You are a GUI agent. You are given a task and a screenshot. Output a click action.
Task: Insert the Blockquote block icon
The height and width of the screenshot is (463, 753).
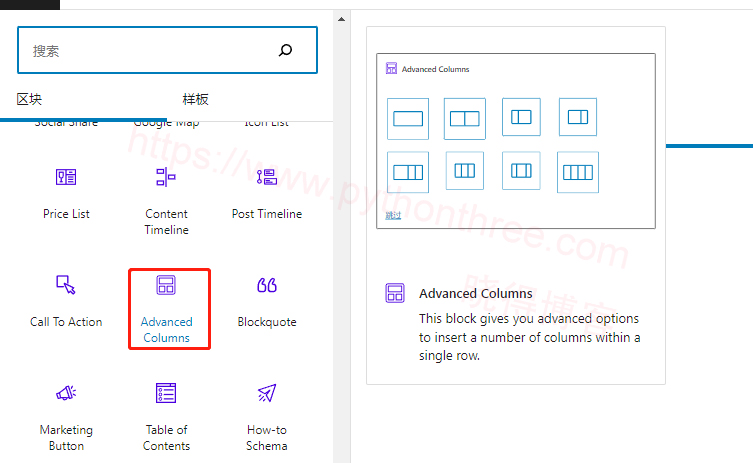coord(267,285)
